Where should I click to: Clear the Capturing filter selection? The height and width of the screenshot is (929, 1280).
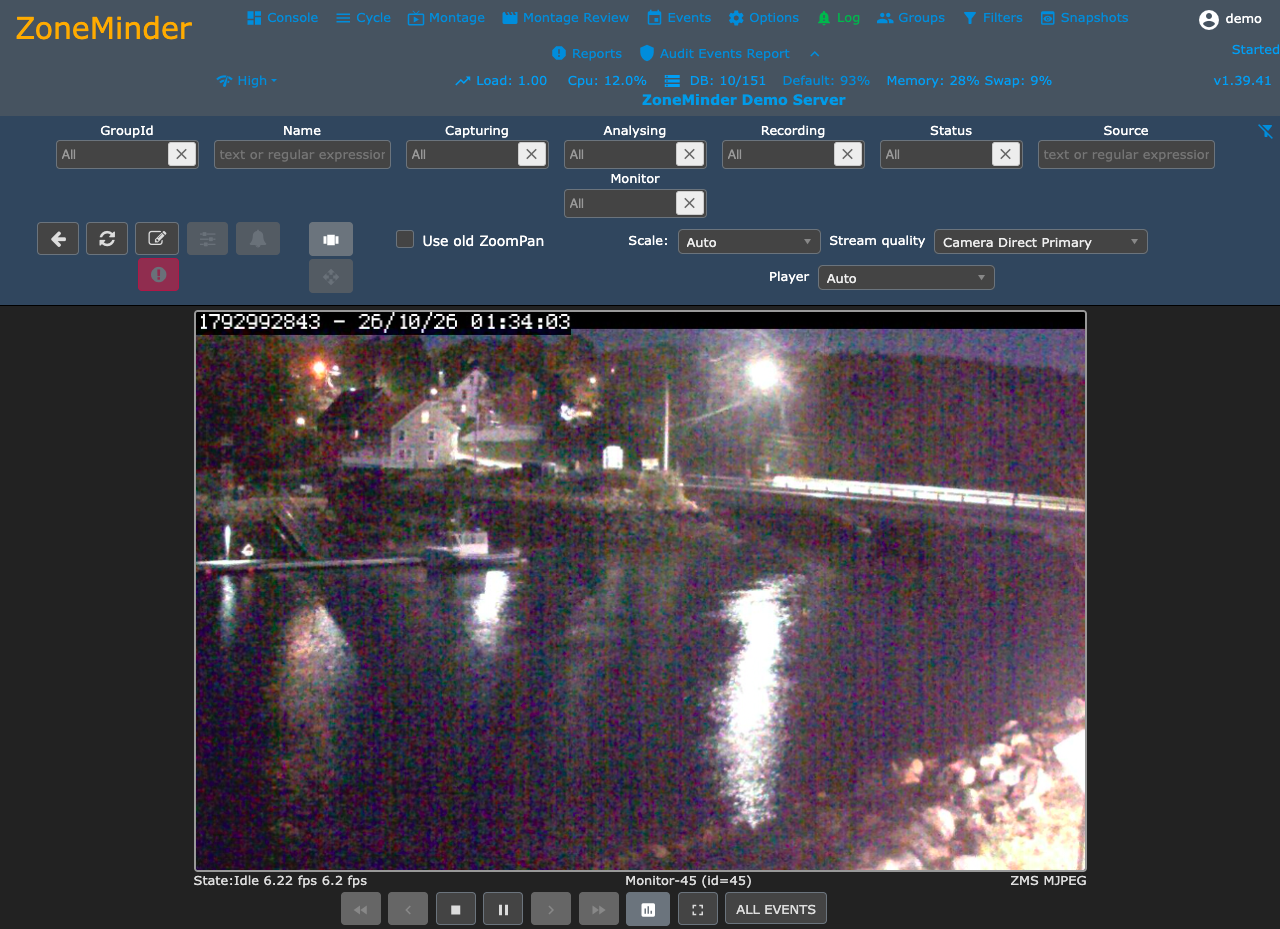[531, 154]
